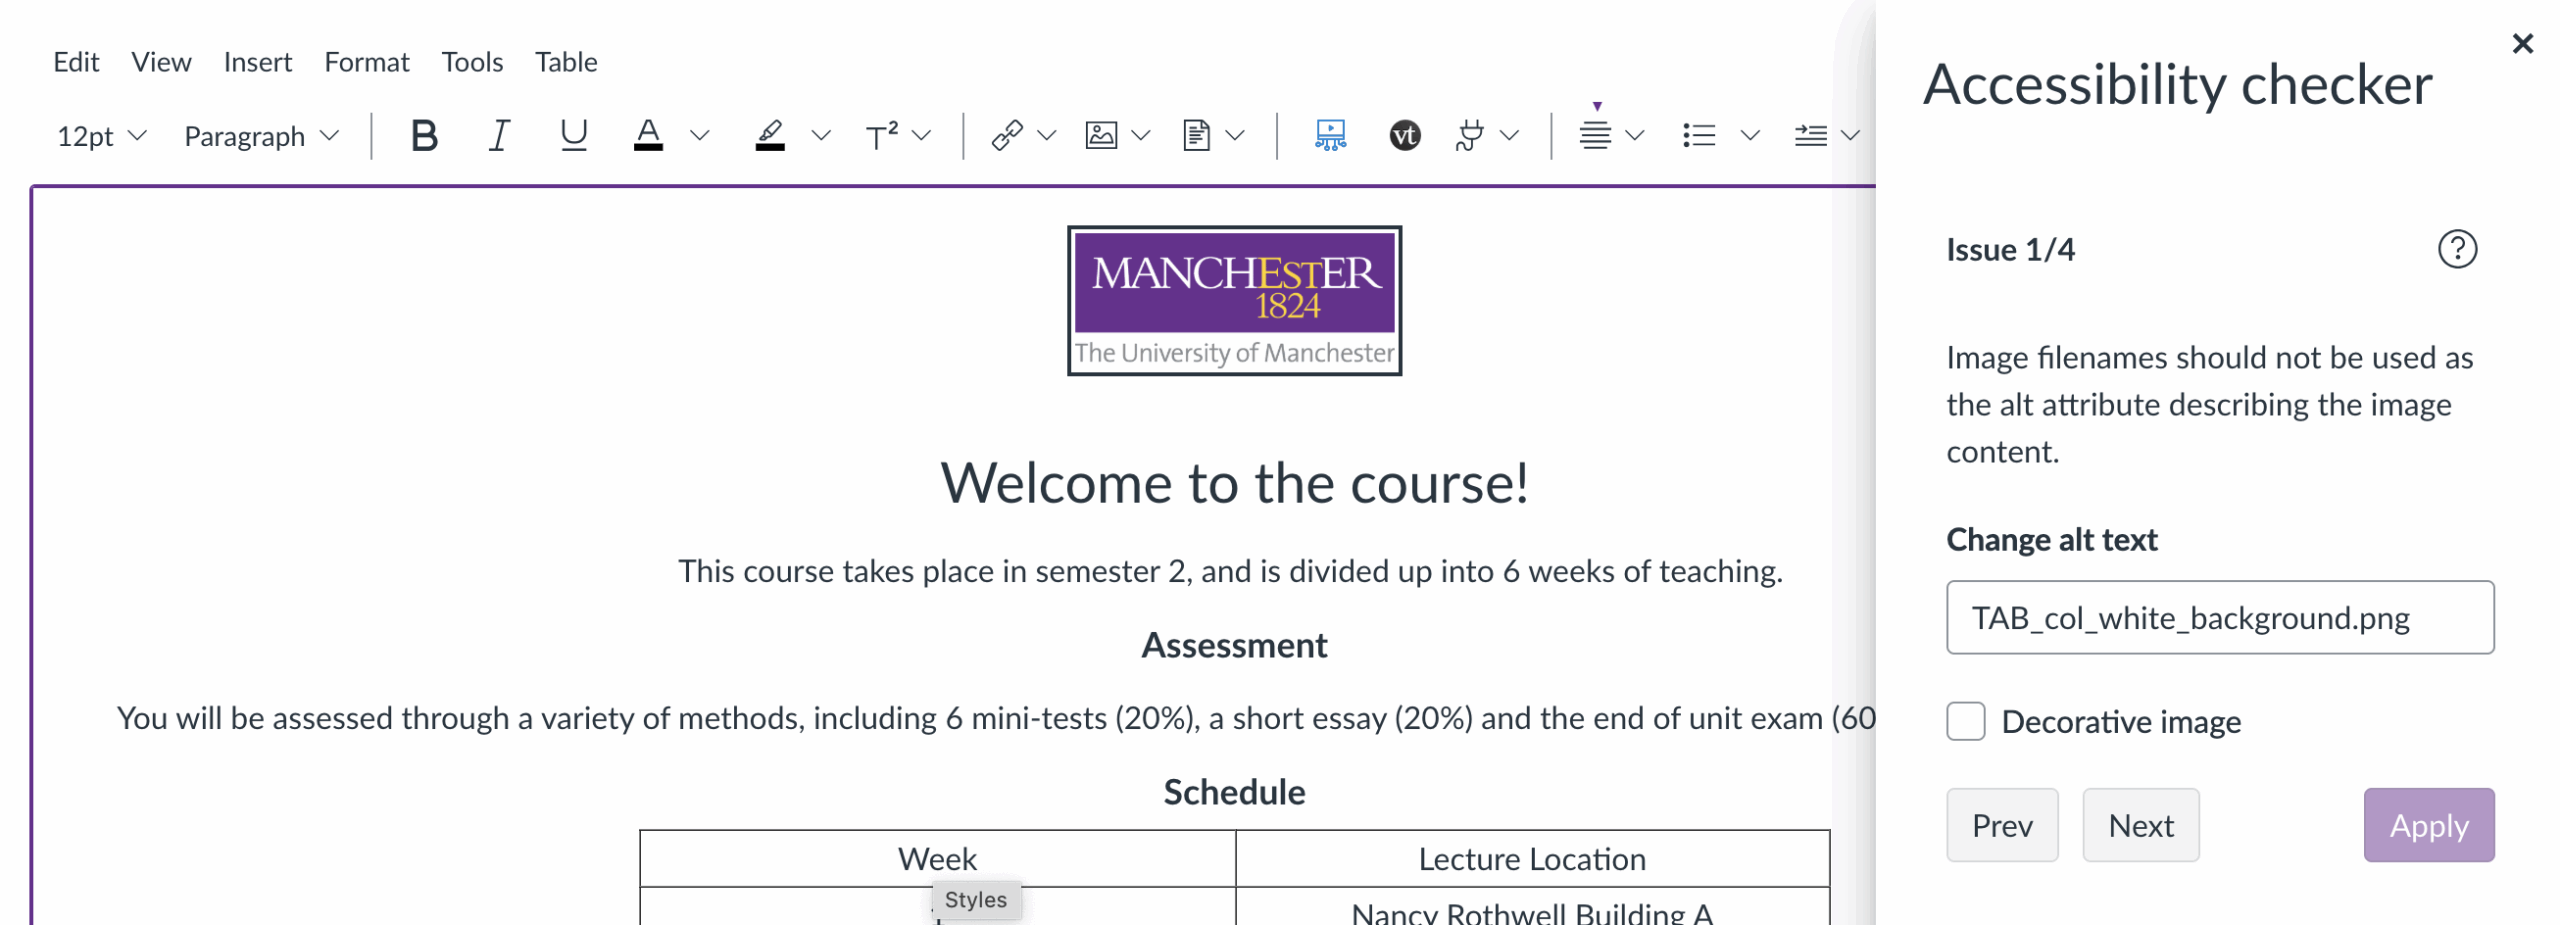Select the Studio media icon
The height and width of the screenshot is (925, 2560).
coord(1330,135)
